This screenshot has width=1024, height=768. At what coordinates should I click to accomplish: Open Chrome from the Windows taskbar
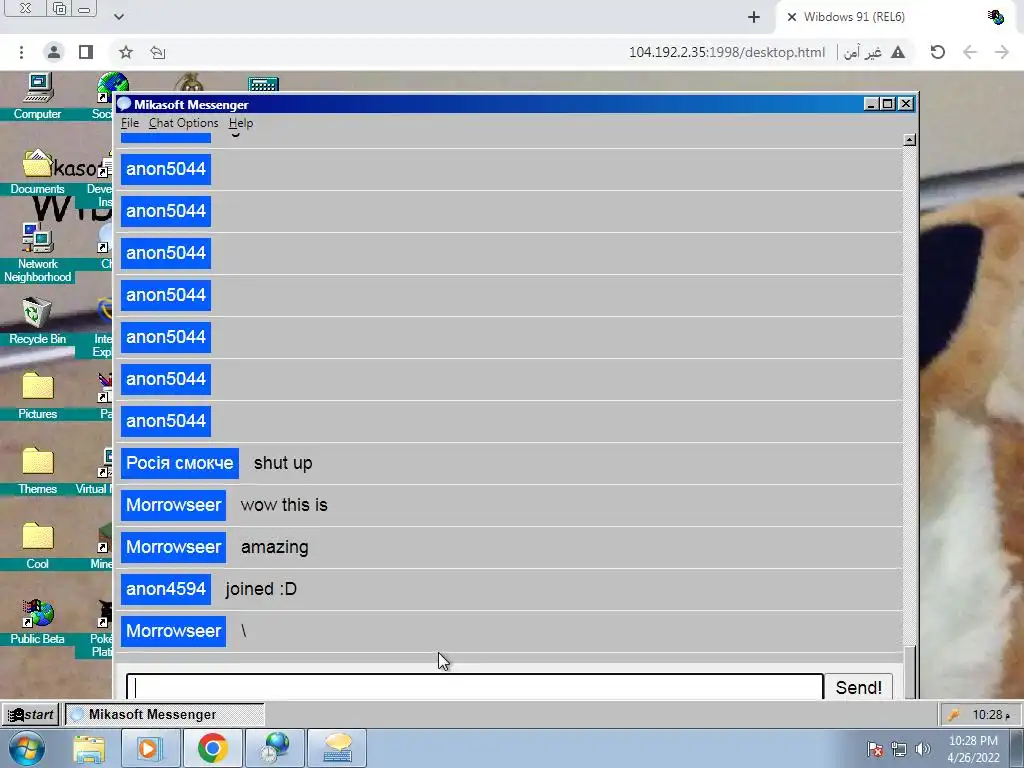[x=213, y=748]
